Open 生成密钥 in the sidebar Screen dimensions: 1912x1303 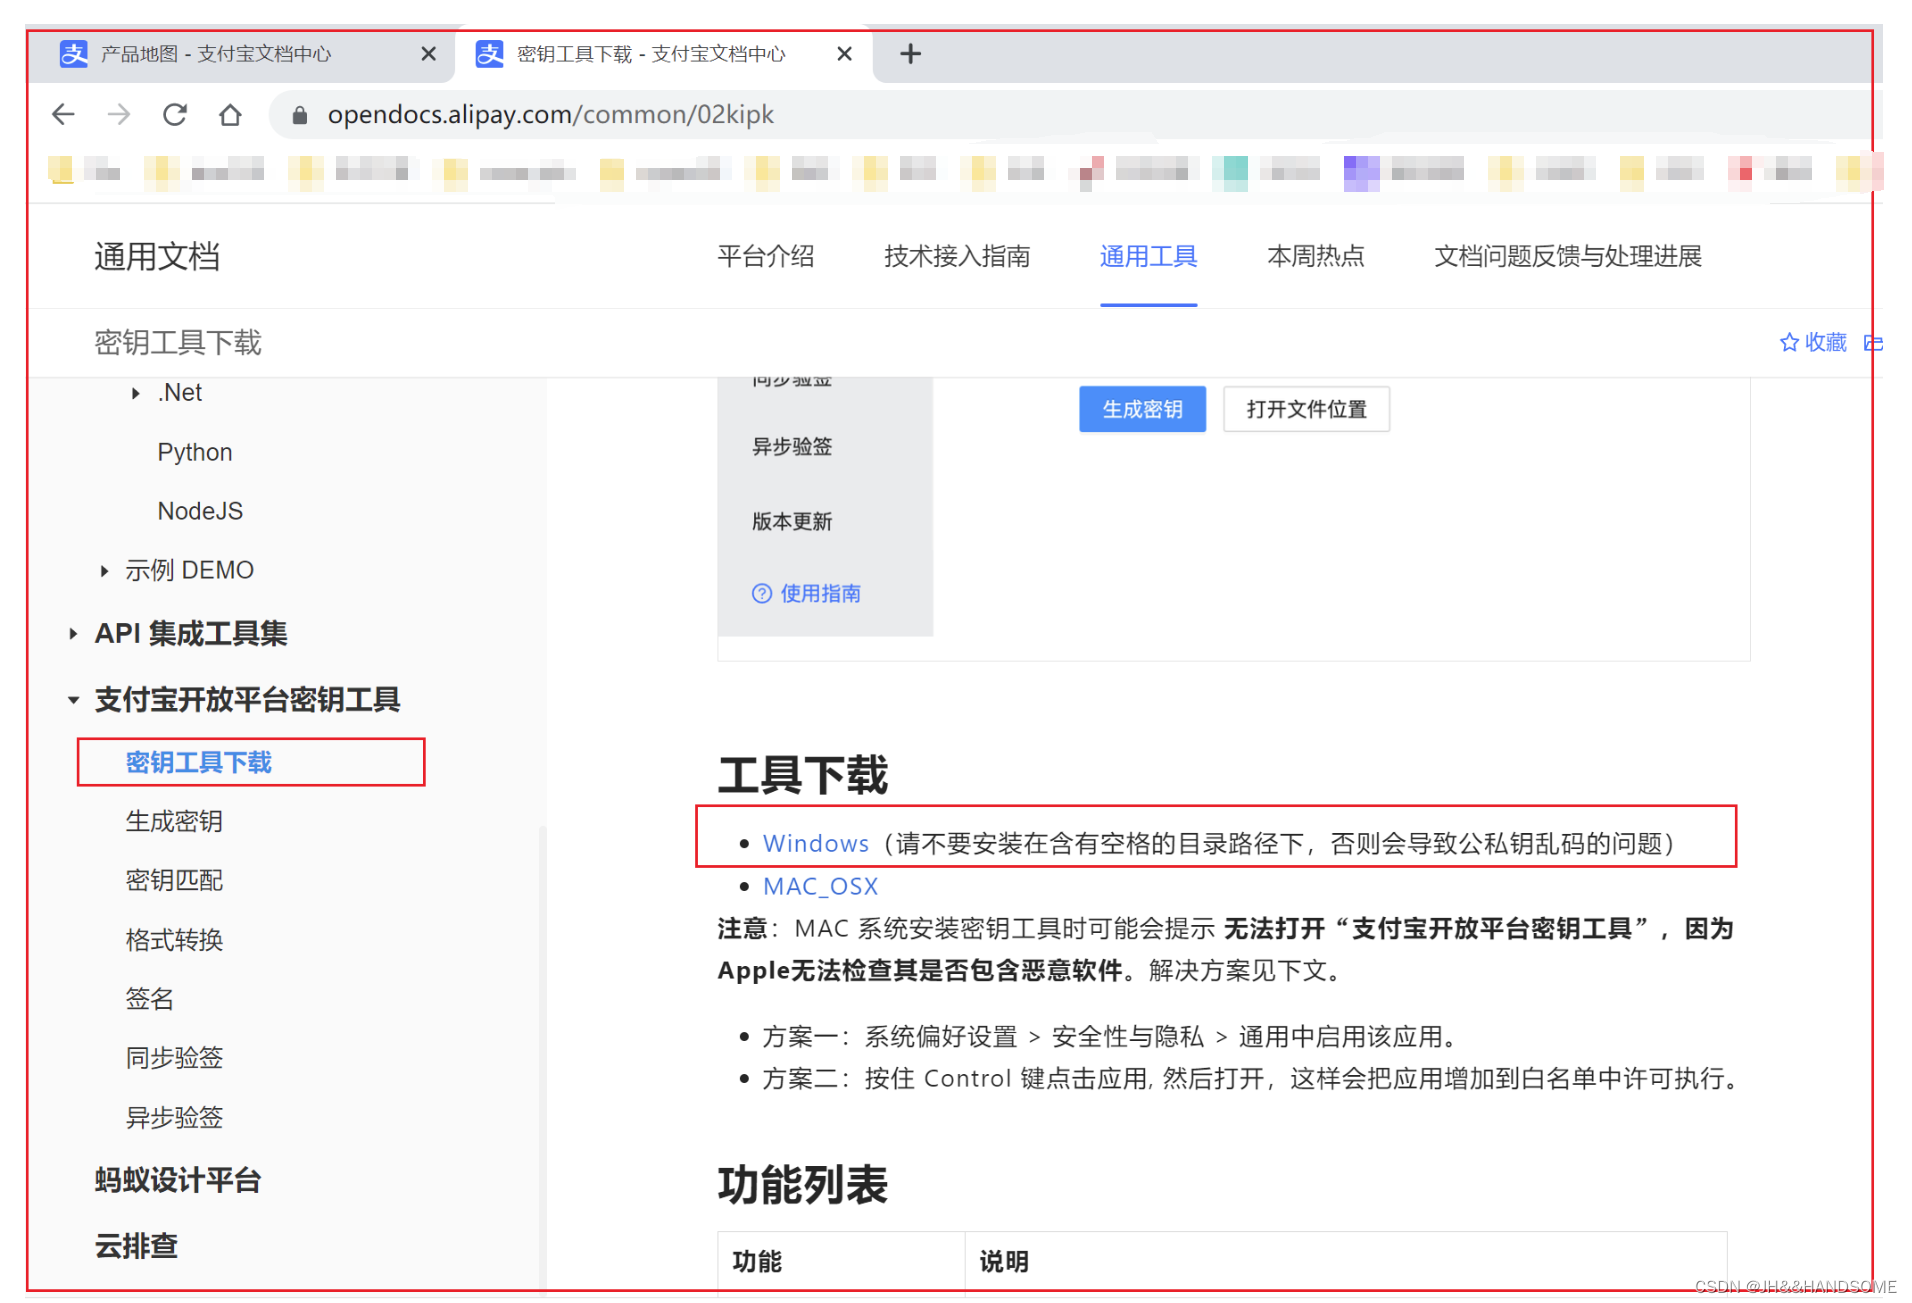pyautogui.click(x=174, y=822)
